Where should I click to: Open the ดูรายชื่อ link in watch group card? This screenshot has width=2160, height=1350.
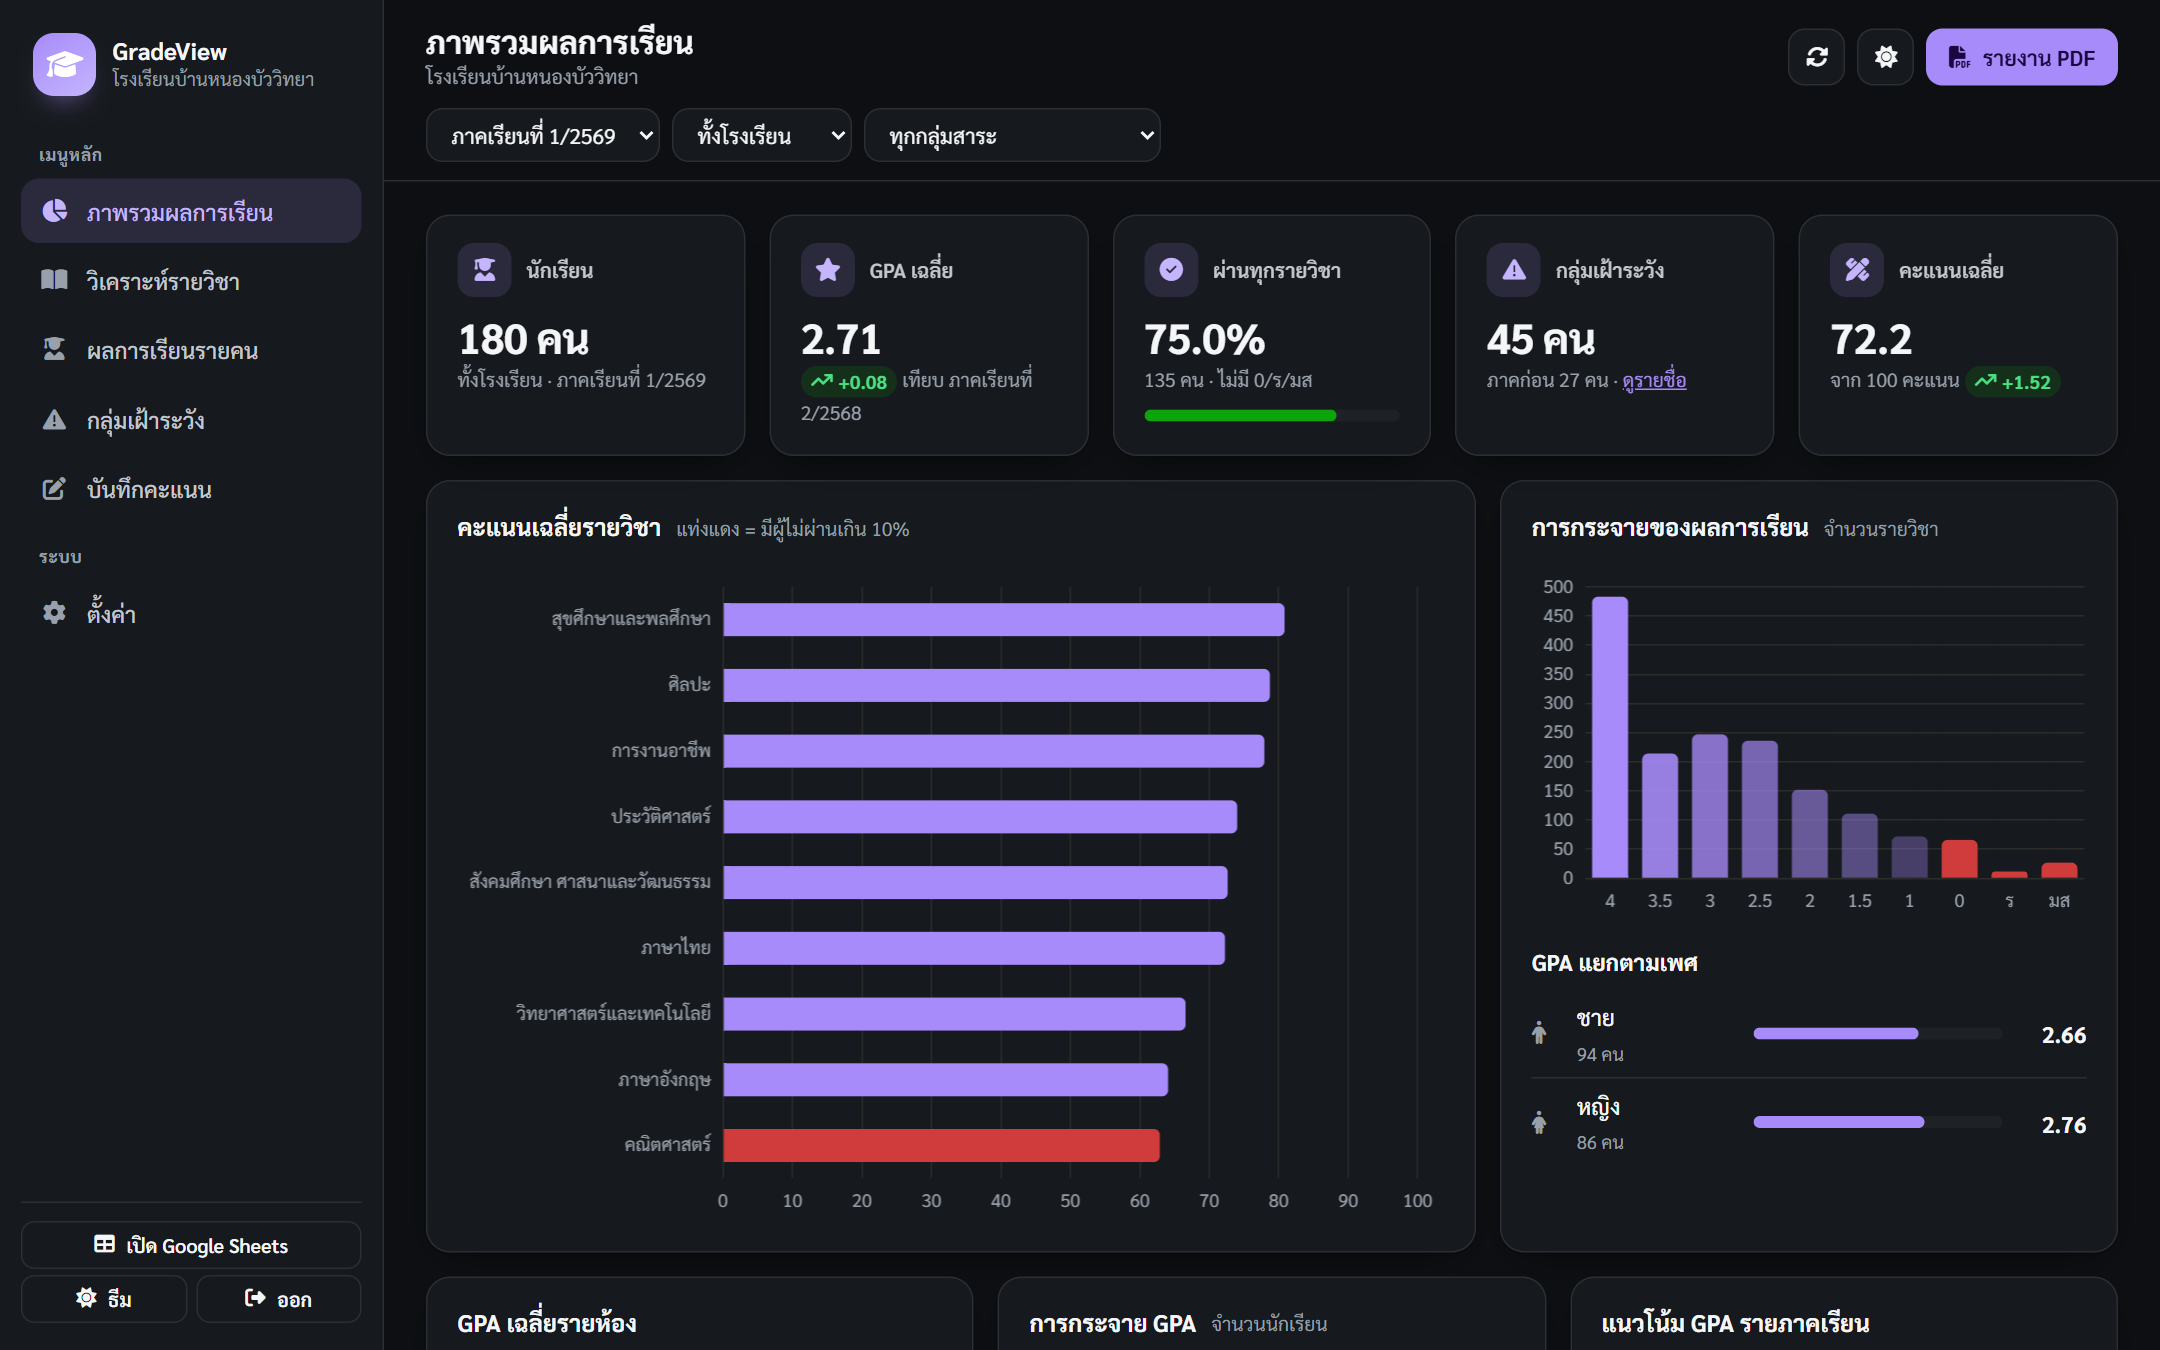coord(1654,380)
